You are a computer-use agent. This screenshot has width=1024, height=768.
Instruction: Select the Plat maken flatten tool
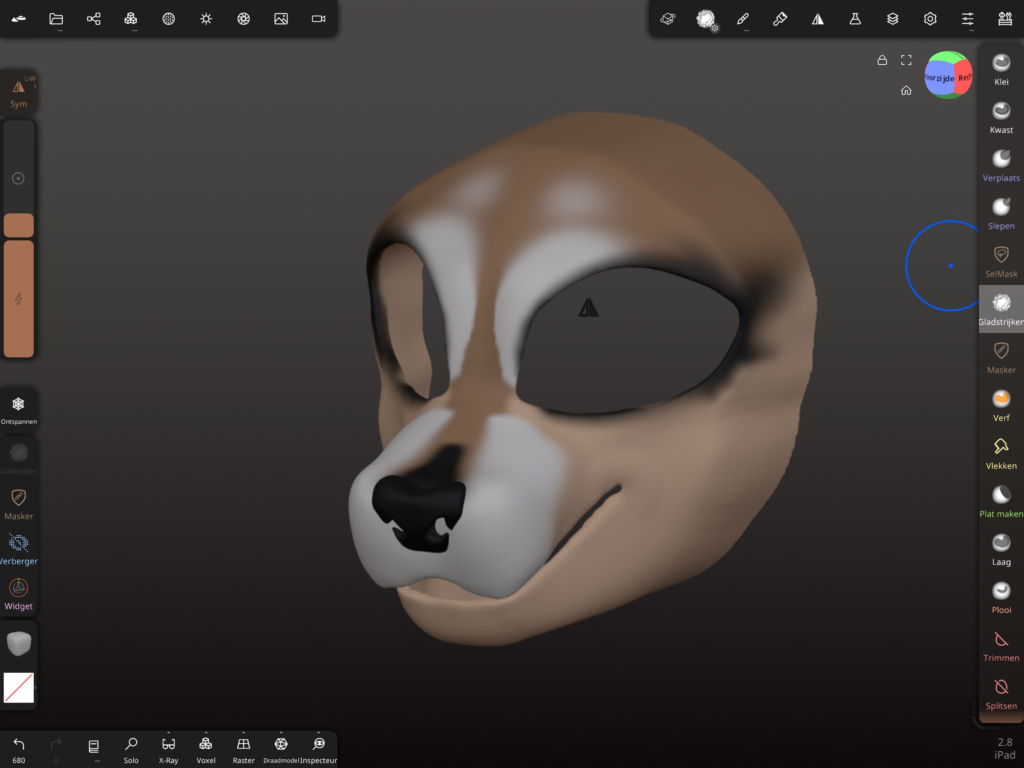(x=1000, y=501)
